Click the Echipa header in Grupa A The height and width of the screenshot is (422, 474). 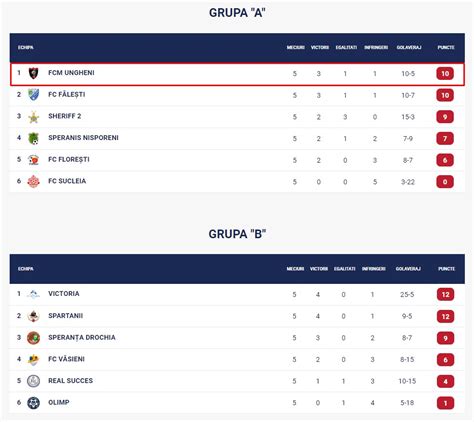(x=26, y=48)
